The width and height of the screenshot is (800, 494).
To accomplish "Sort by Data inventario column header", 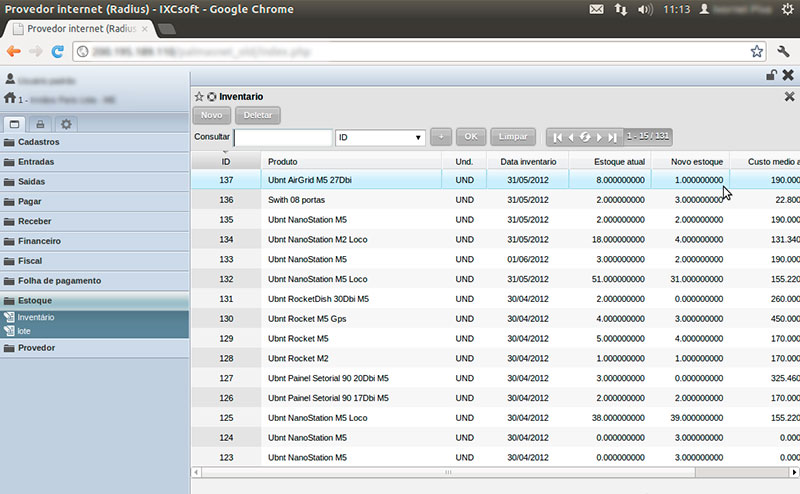I will click(x=528, y=162).
